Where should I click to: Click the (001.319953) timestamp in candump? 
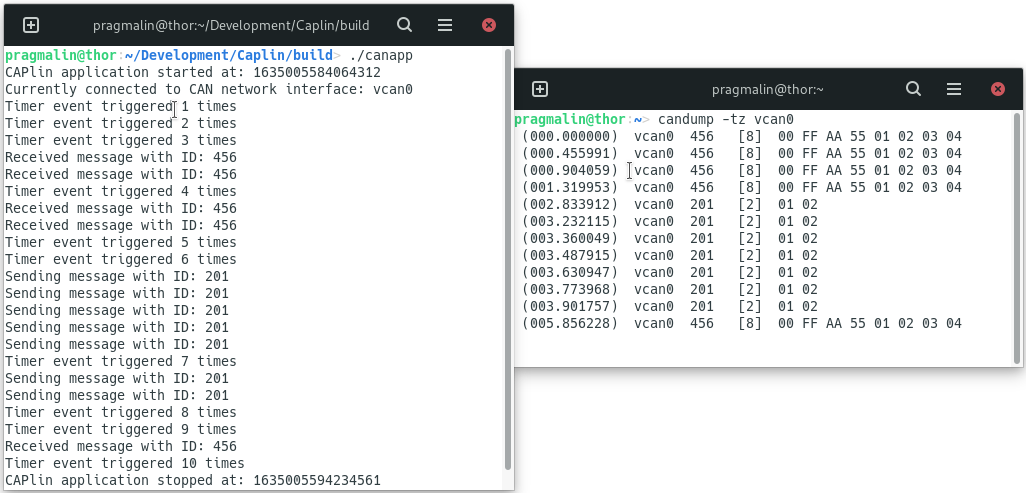[570, 187]
